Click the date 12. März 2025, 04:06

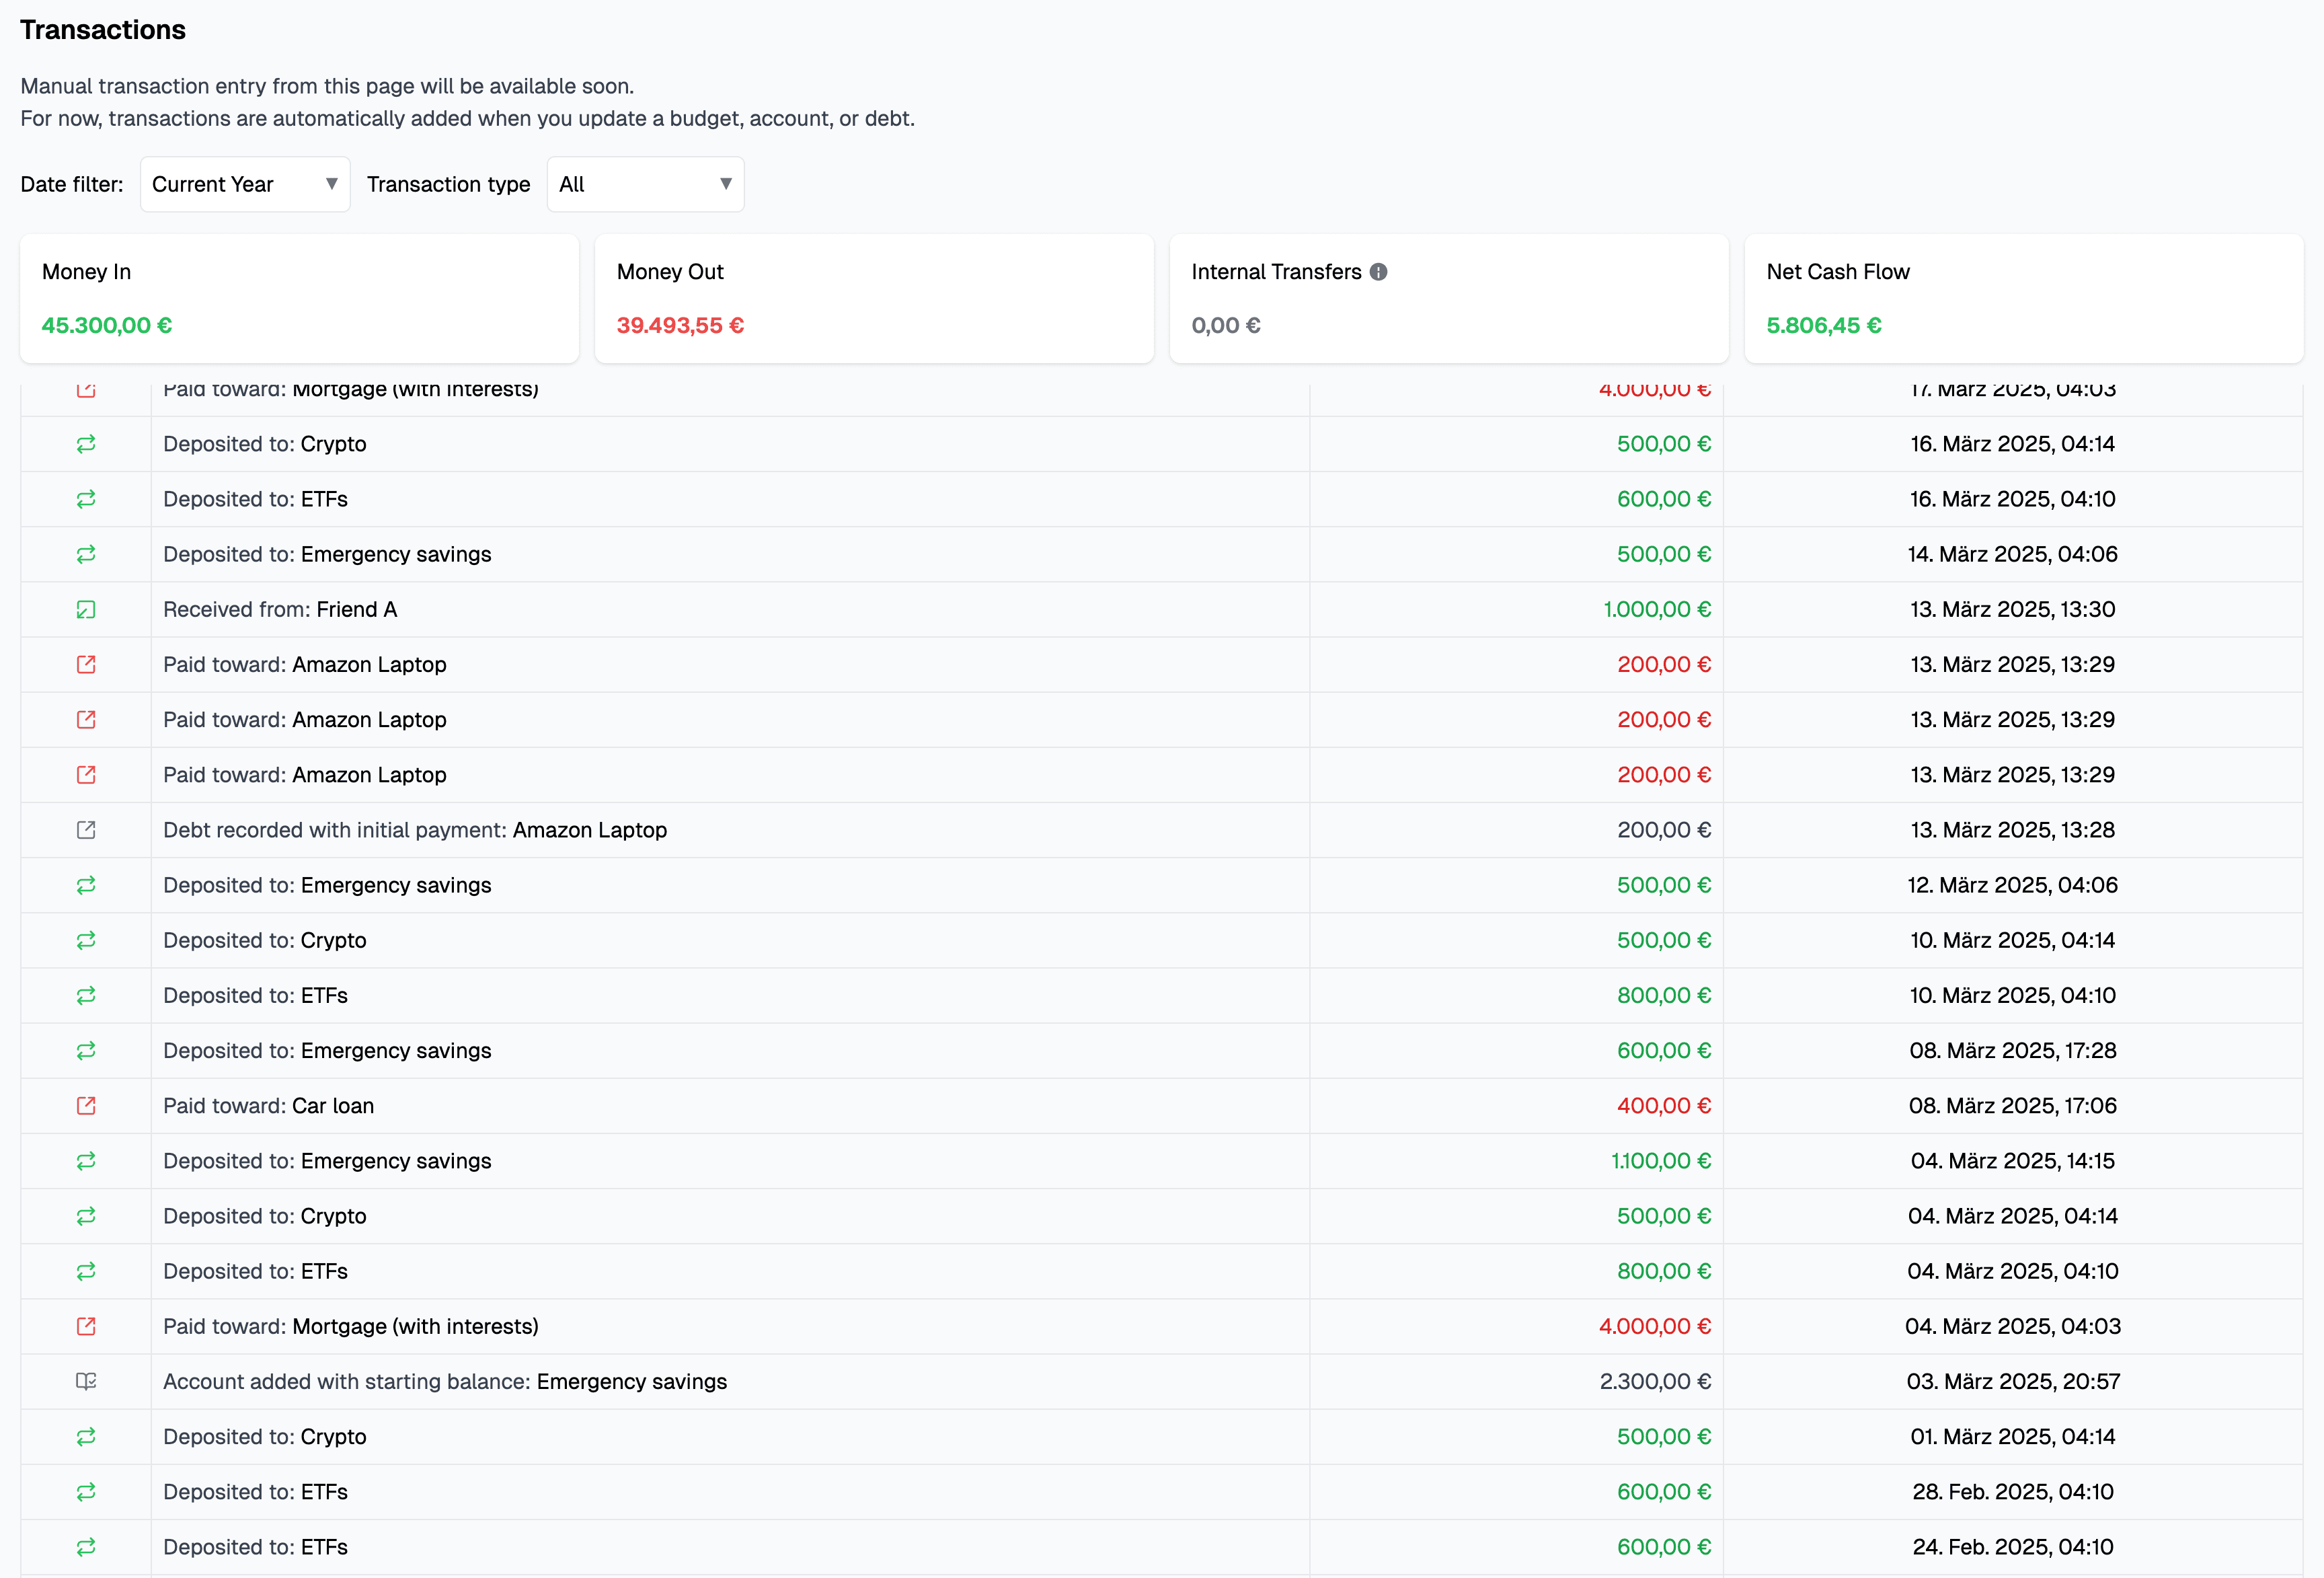(x=2012, y=885)
